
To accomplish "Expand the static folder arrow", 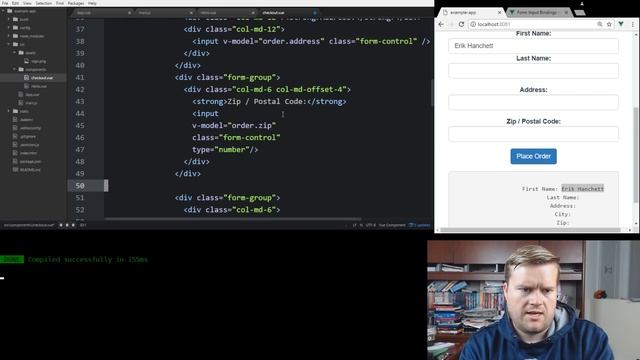I will pyautogui.click(x=9, y=111).
